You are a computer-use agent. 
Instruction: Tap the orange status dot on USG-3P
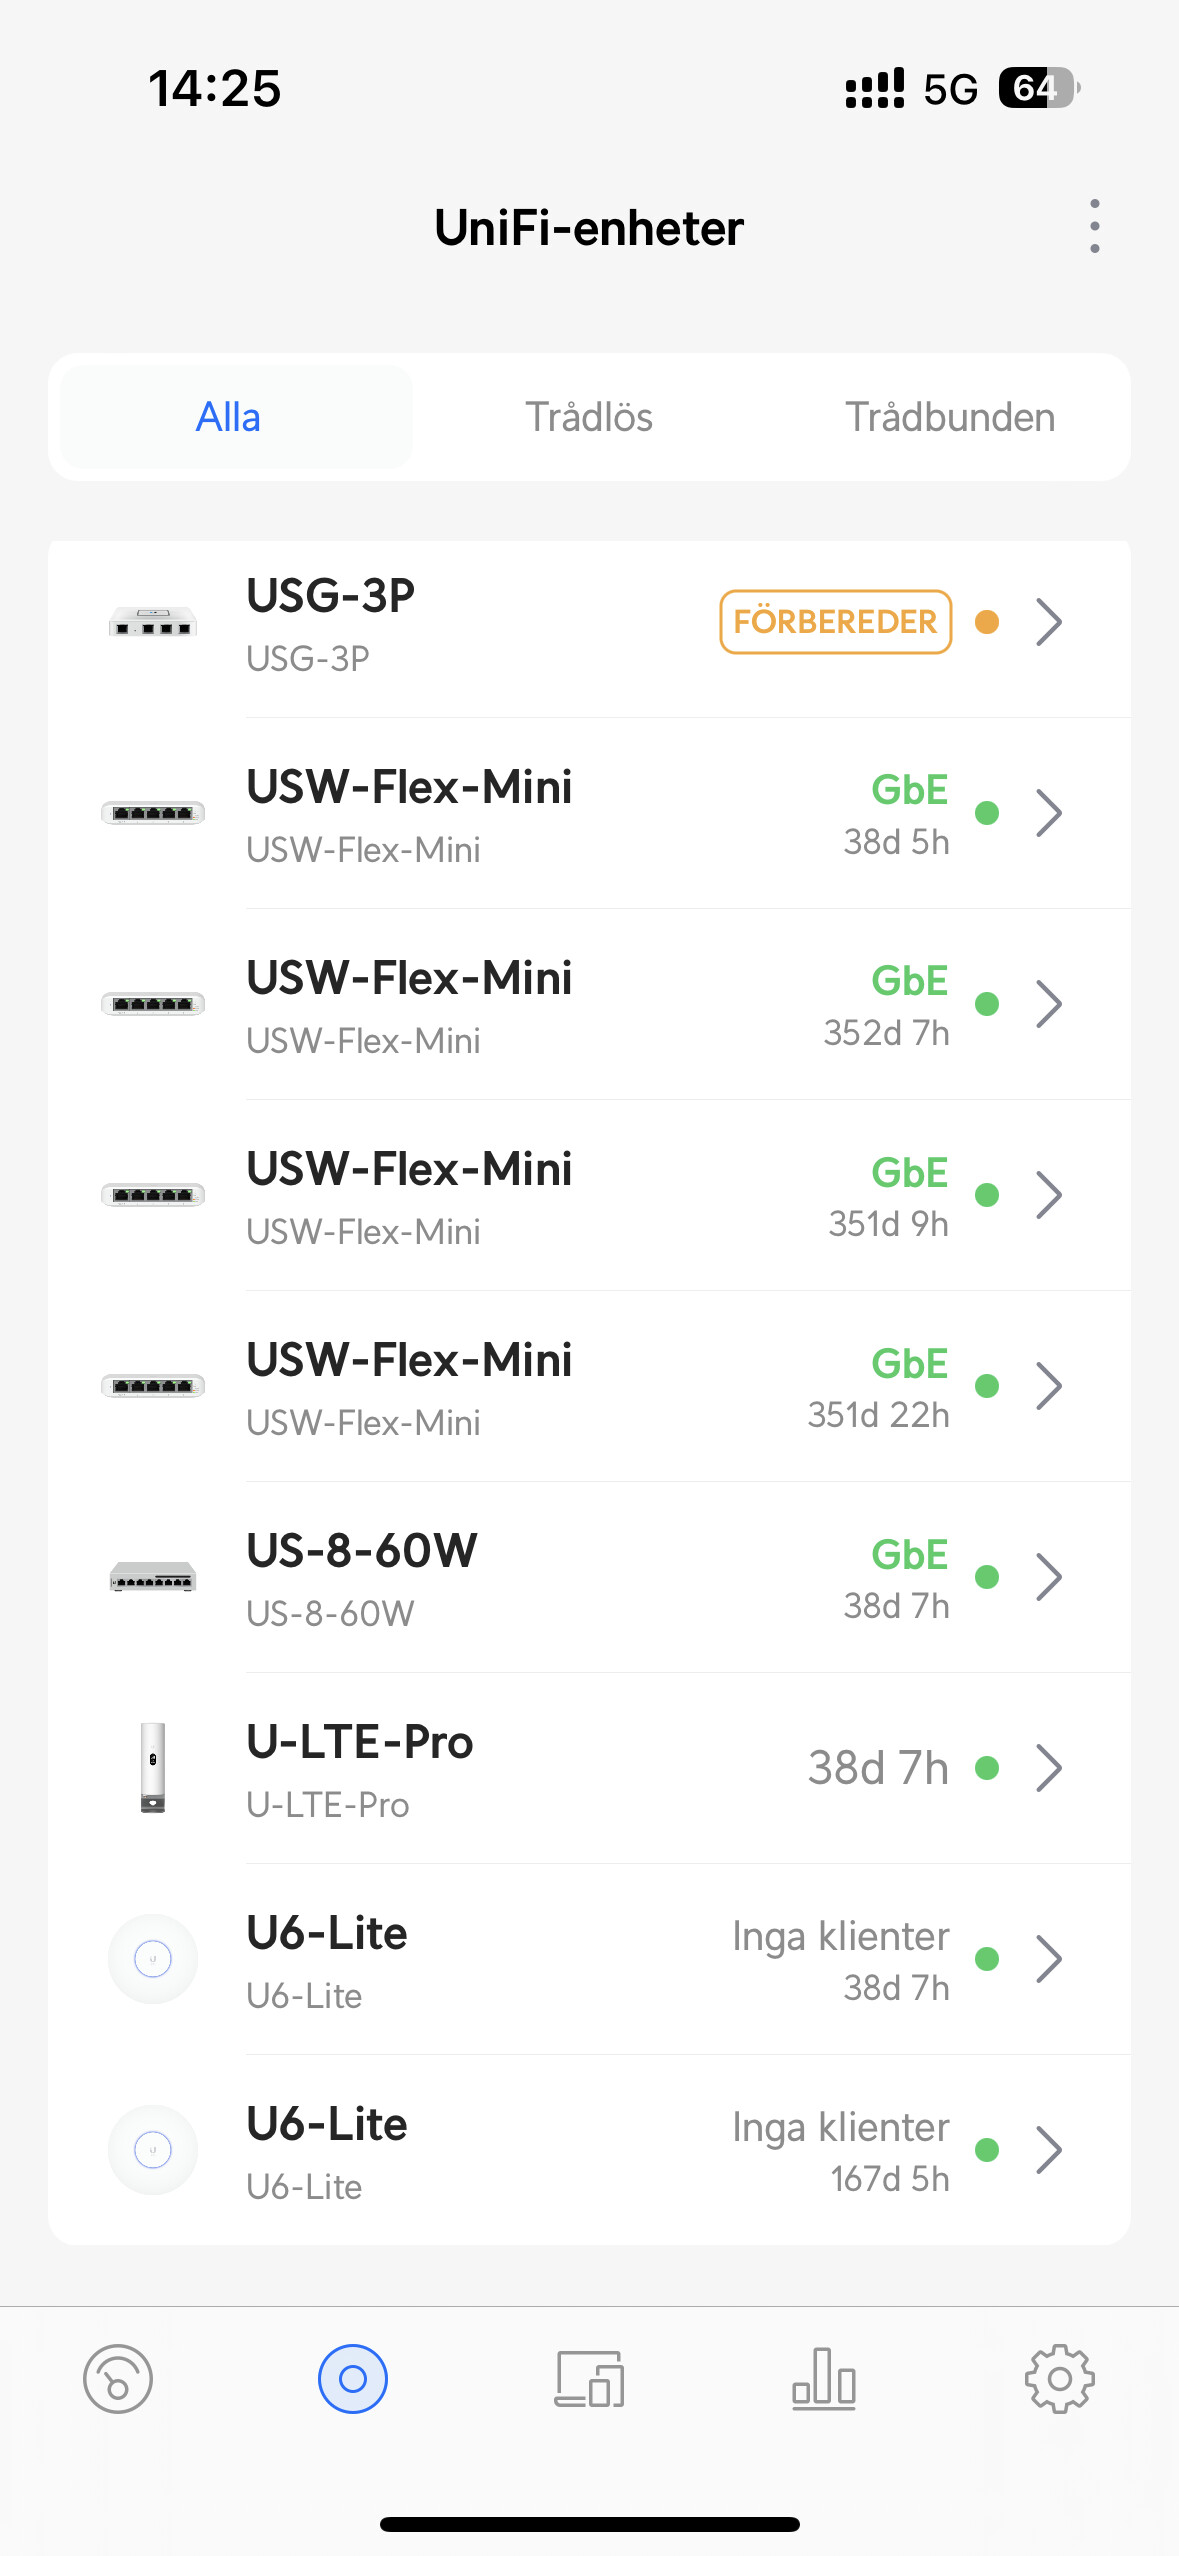[x=987, y=622]
